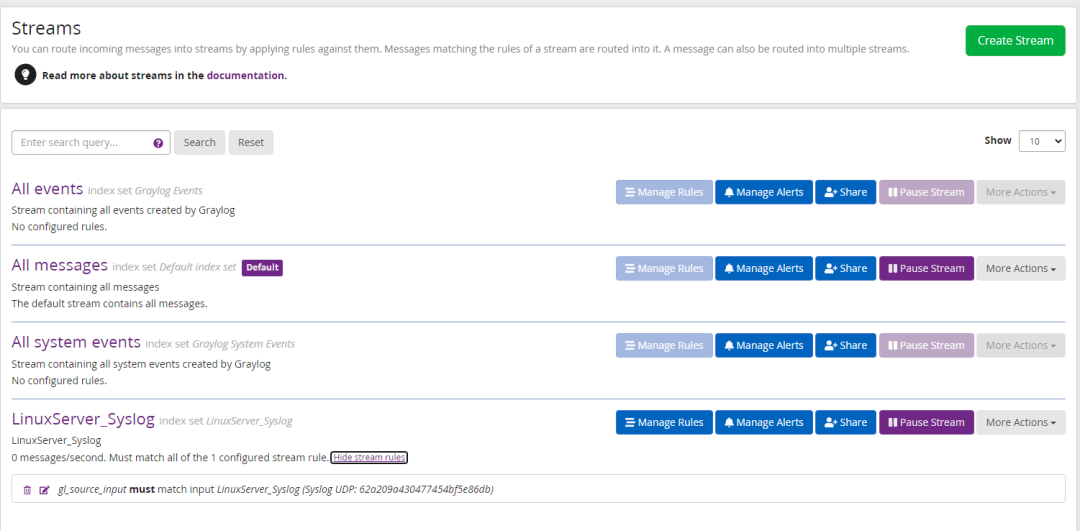Click the 'Graylog Events' index set text
The width and height of the screenshot is (1080, 531).
pos(169,191)
